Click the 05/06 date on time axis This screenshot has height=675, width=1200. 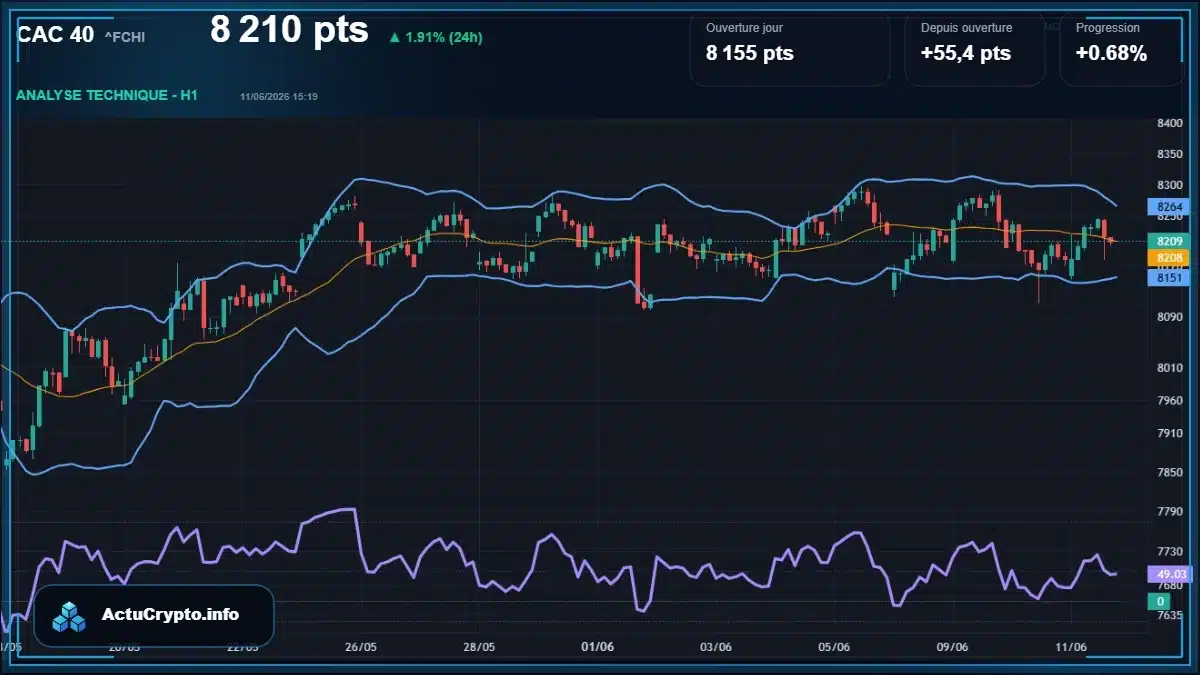coord(834,647)
